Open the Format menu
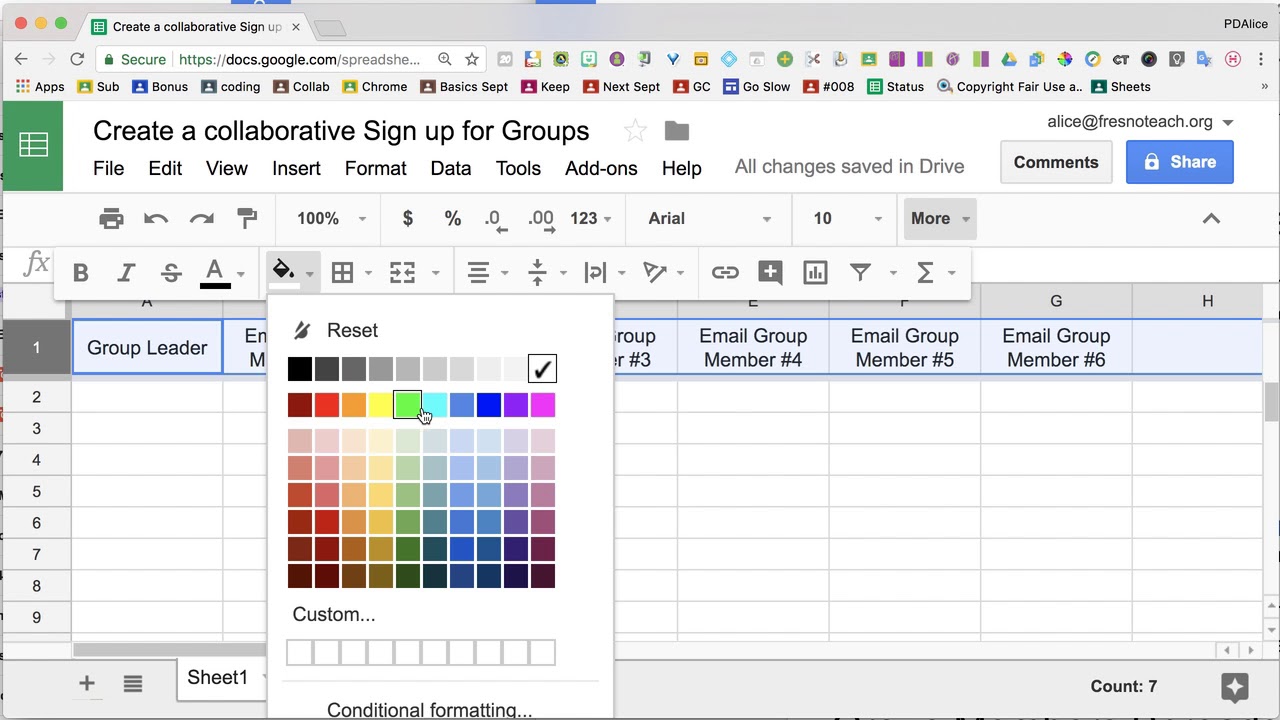Viewport: 1280px width, 720px height. (x=375, y=168)
